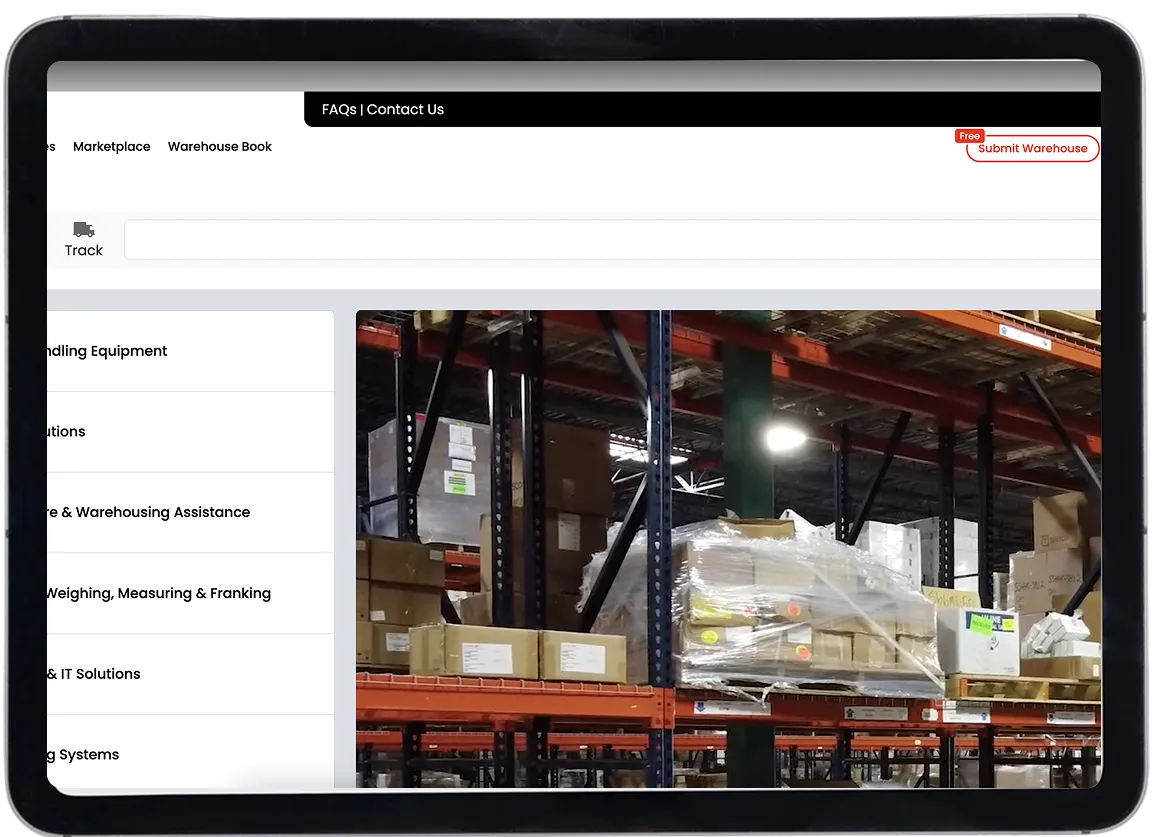The image size is (1152, 837).
Task: Open the Warehouse Book menu item
Action: click(x=220, y=147)
